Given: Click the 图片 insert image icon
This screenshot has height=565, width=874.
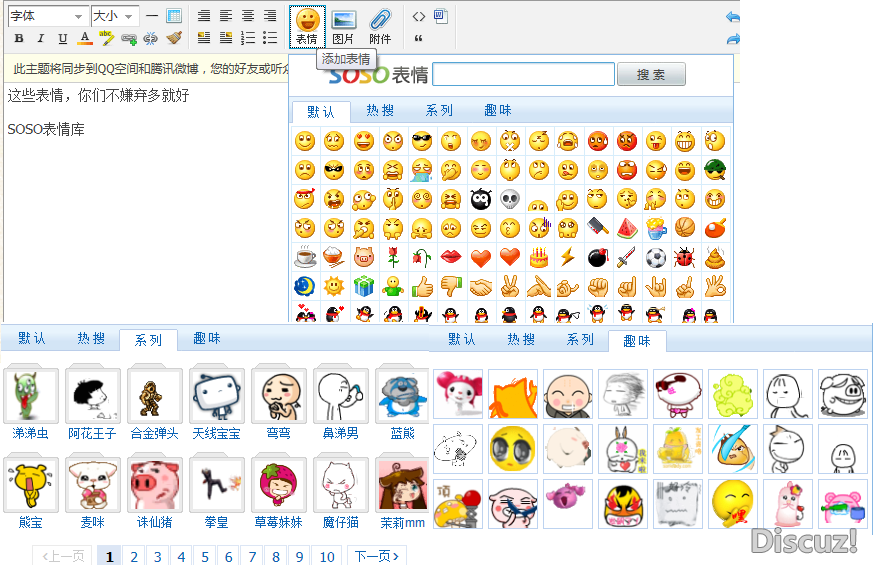Looking at the screenshot, I should pyautogui.click(x=343, y=27).
